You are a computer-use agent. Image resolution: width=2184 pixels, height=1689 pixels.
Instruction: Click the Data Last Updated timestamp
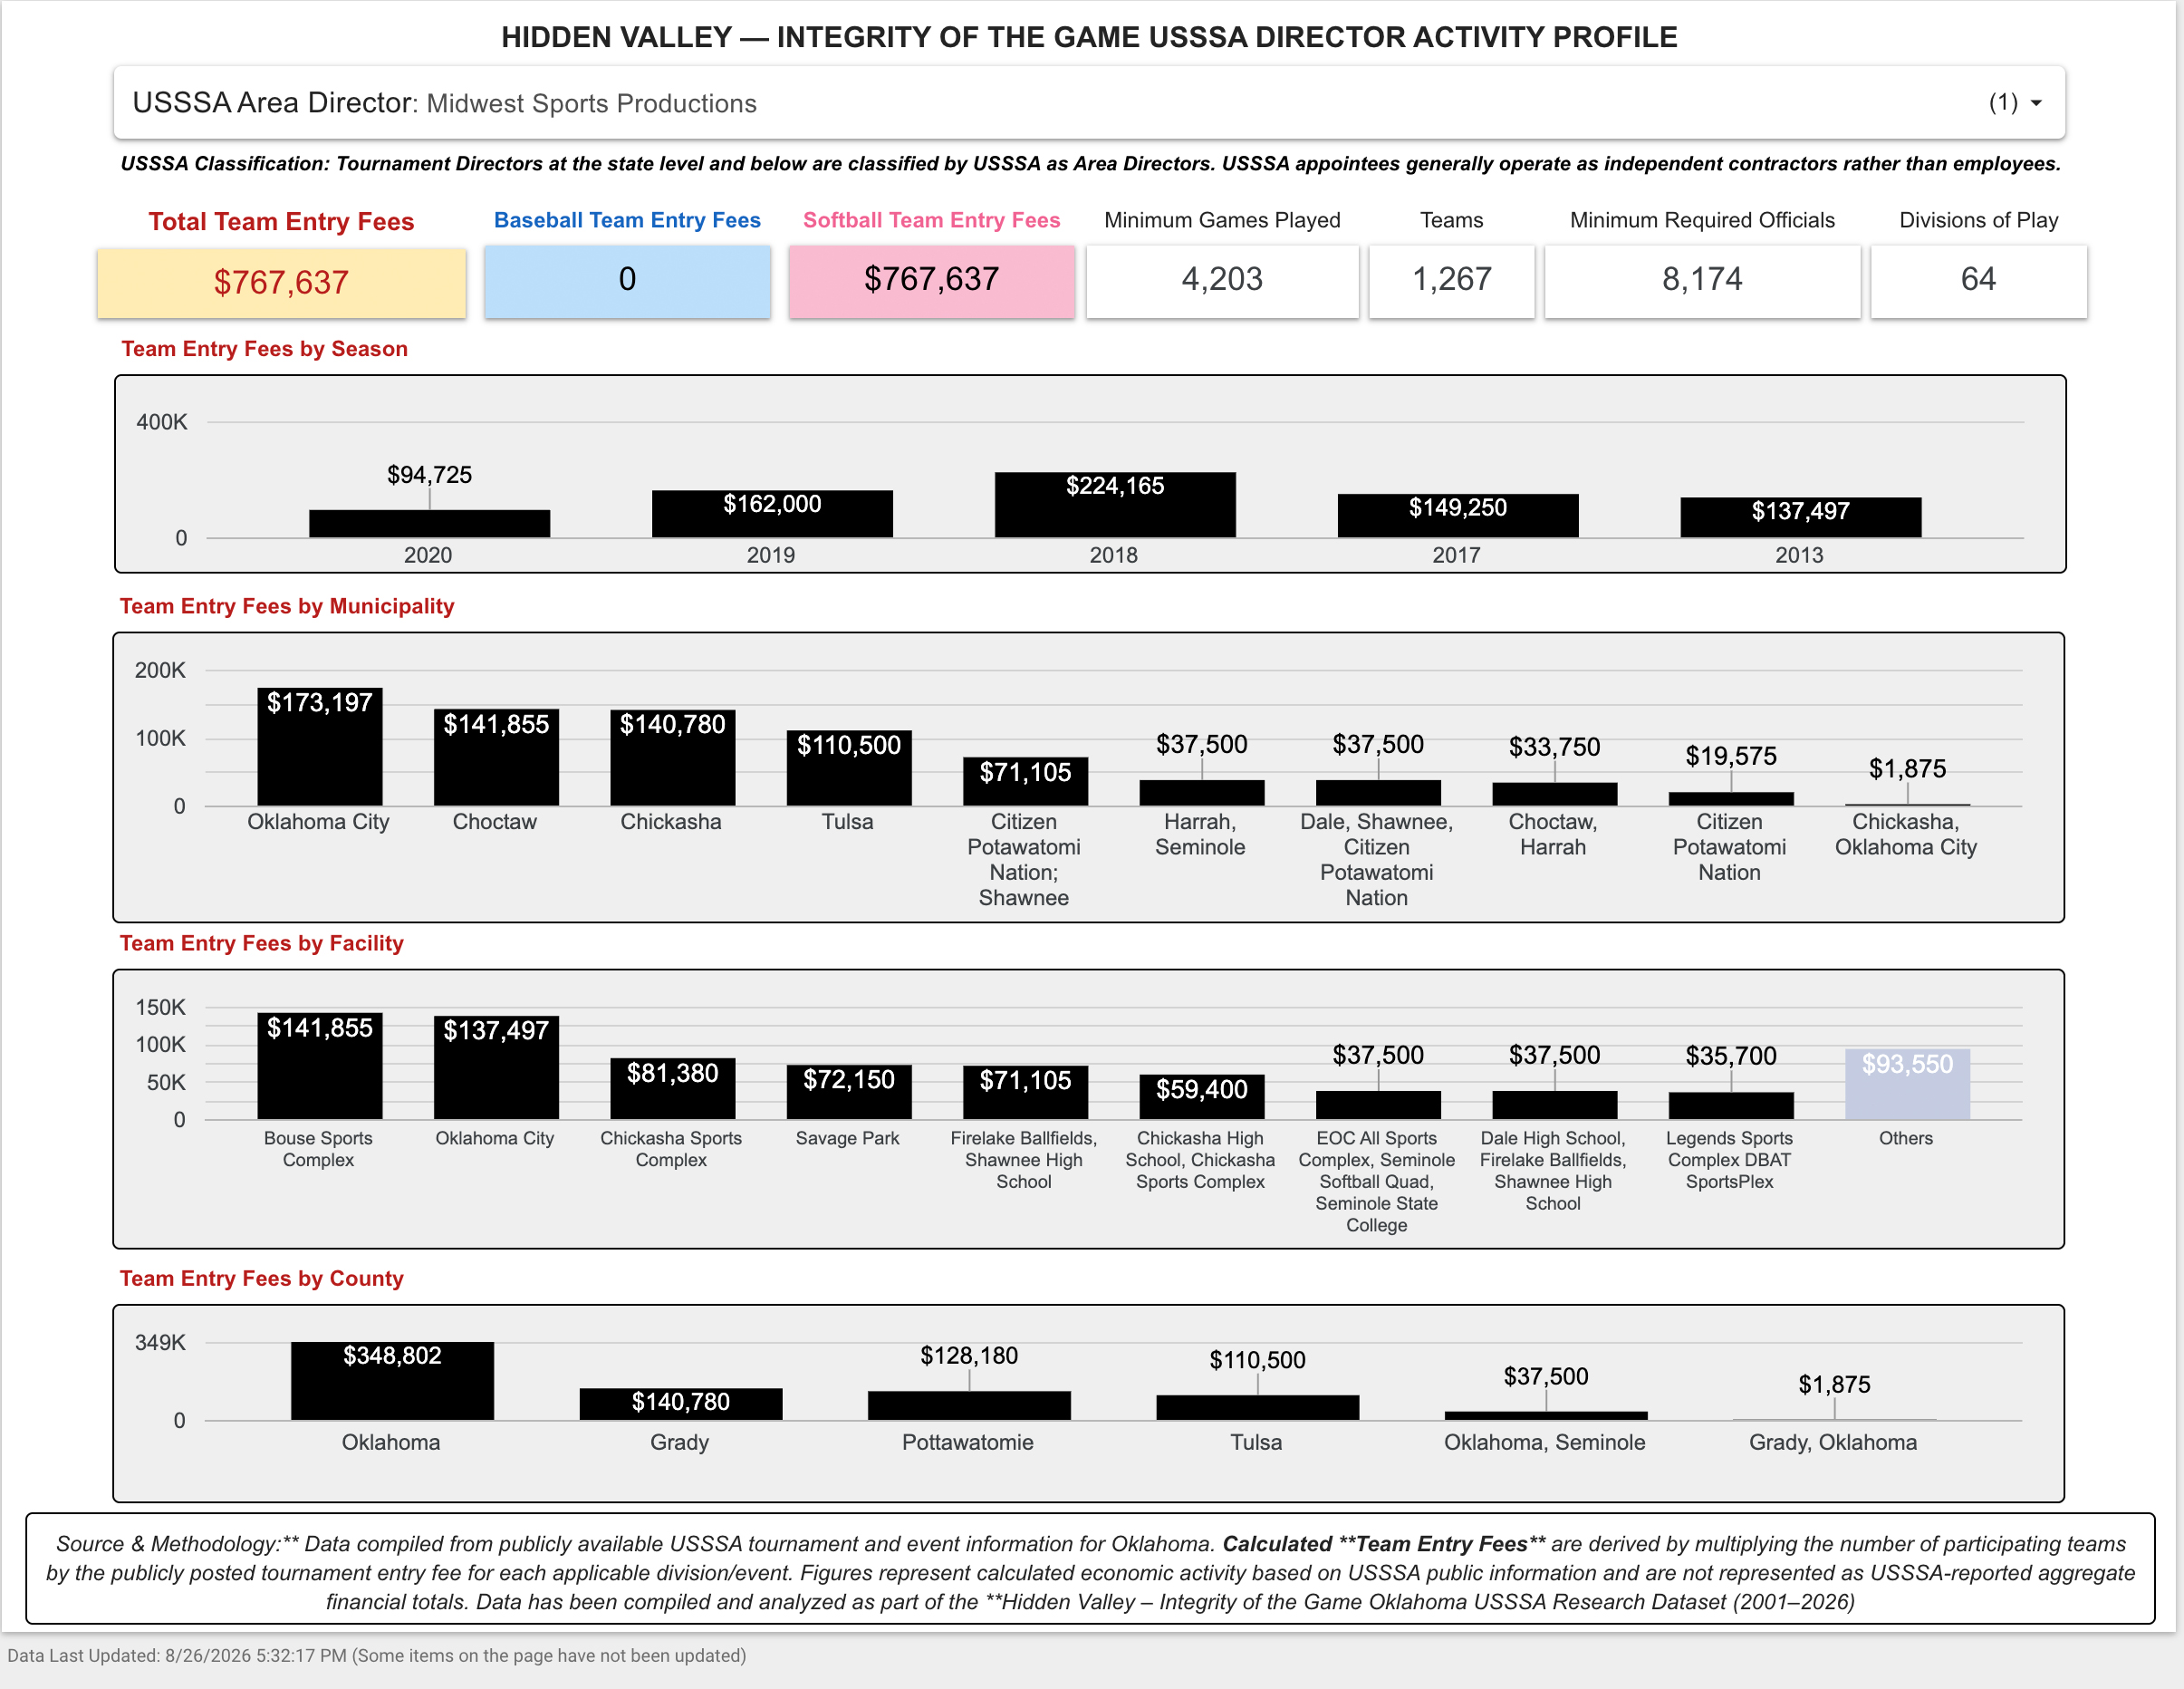[377, 1656]
